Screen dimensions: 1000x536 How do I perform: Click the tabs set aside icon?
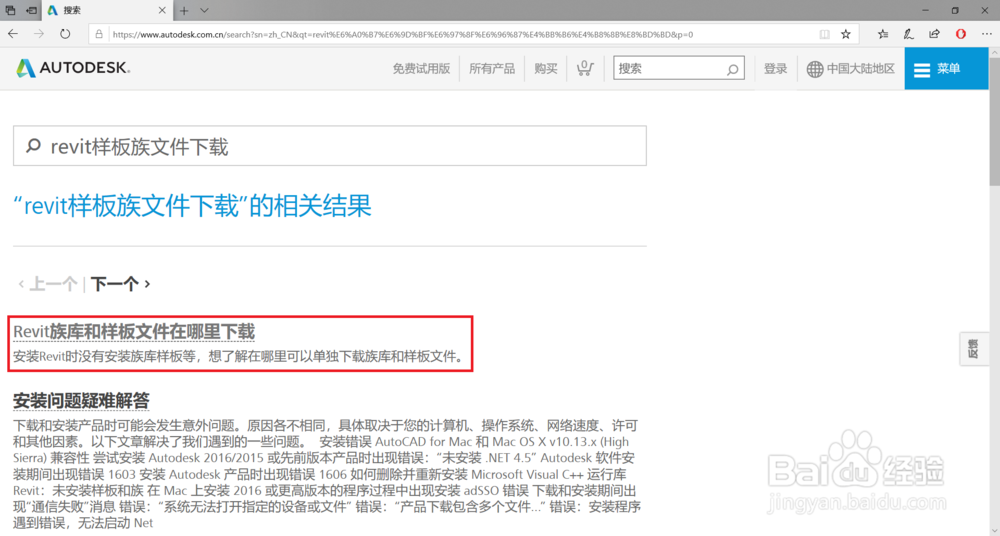(11, 11)
